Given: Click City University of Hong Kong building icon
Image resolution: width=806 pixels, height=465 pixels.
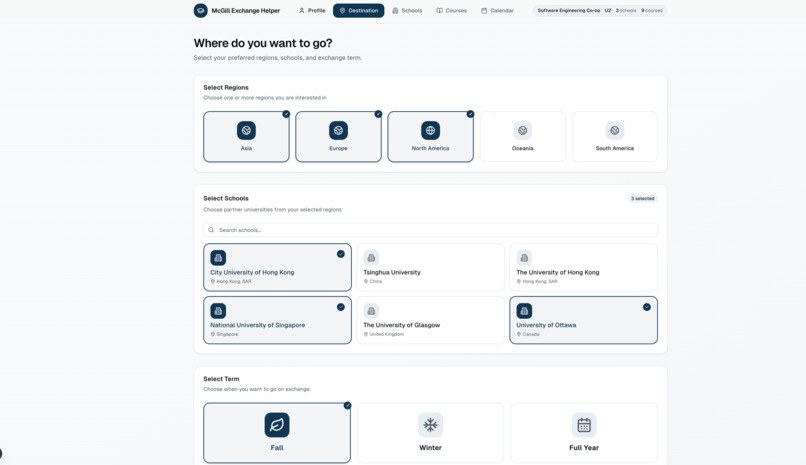Looking at the screenshot, I should pyautogui.click(x=218, y=258).
